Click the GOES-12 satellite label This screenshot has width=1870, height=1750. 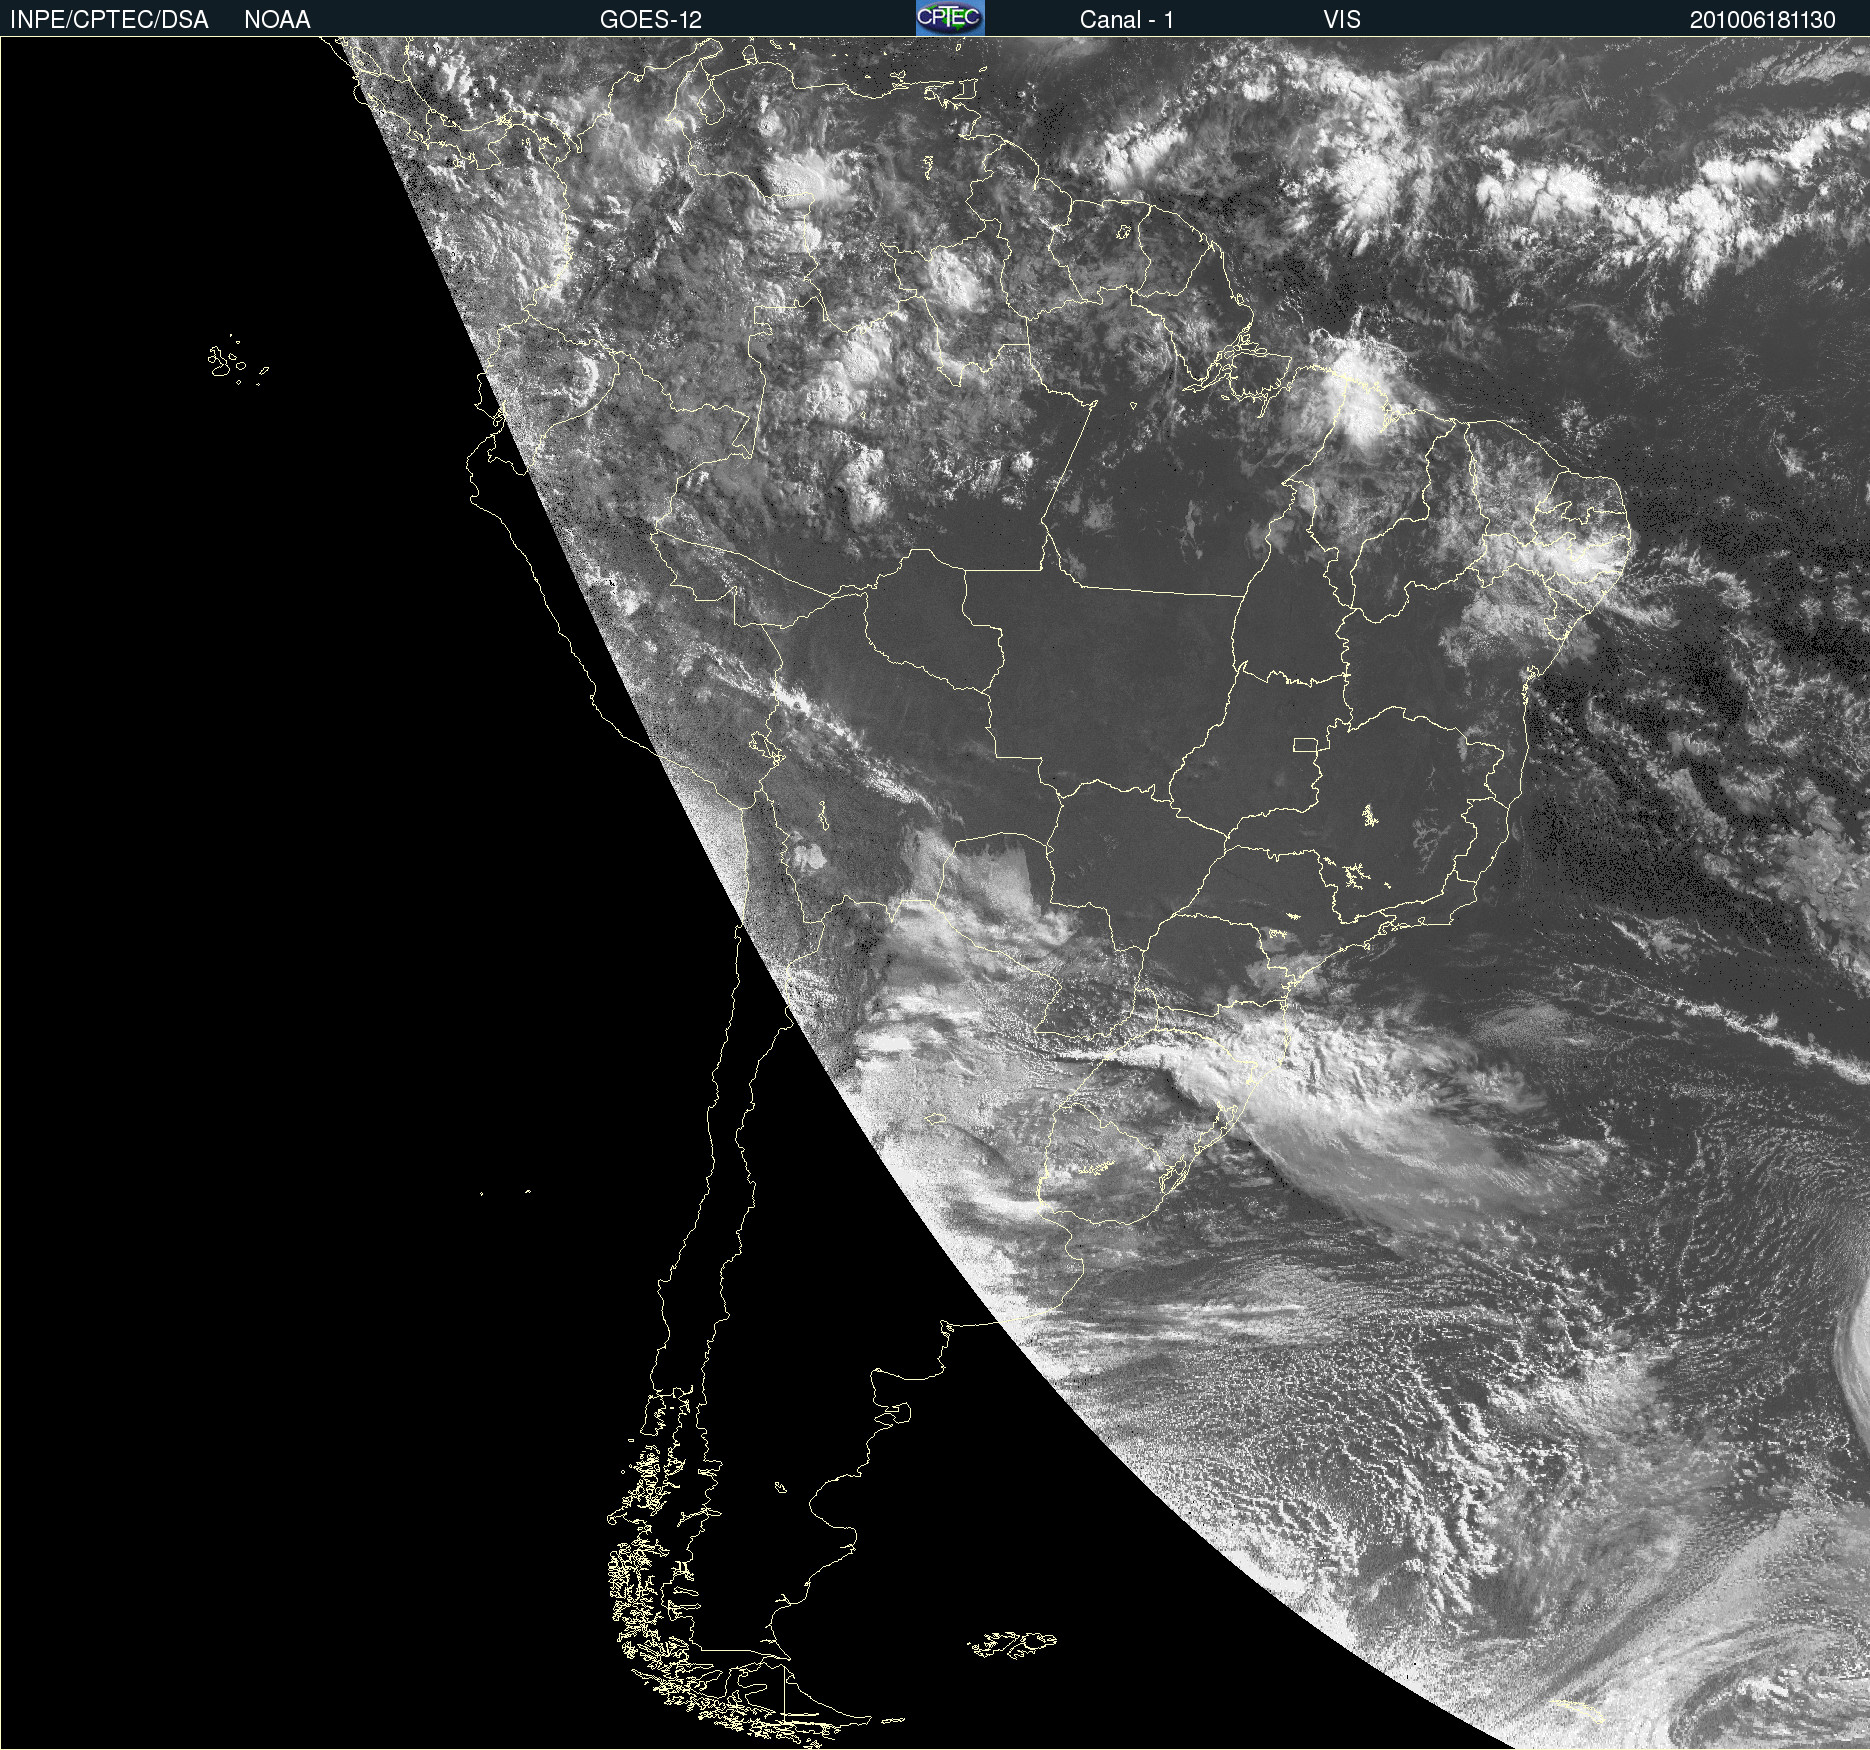click(651, 20)
